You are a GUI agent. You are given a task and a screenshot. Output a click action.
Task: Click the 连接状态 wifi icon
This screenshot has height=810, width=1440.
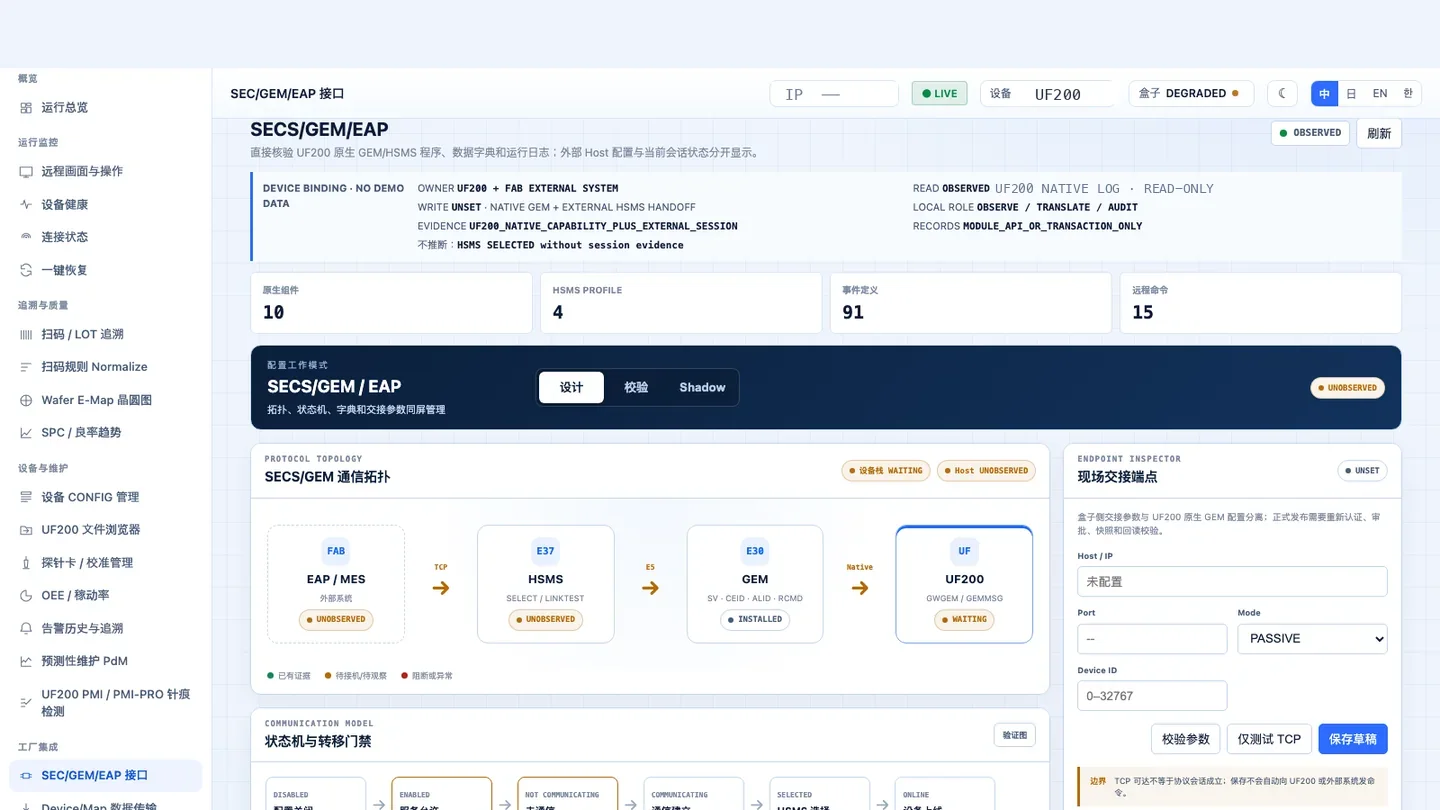26,237
